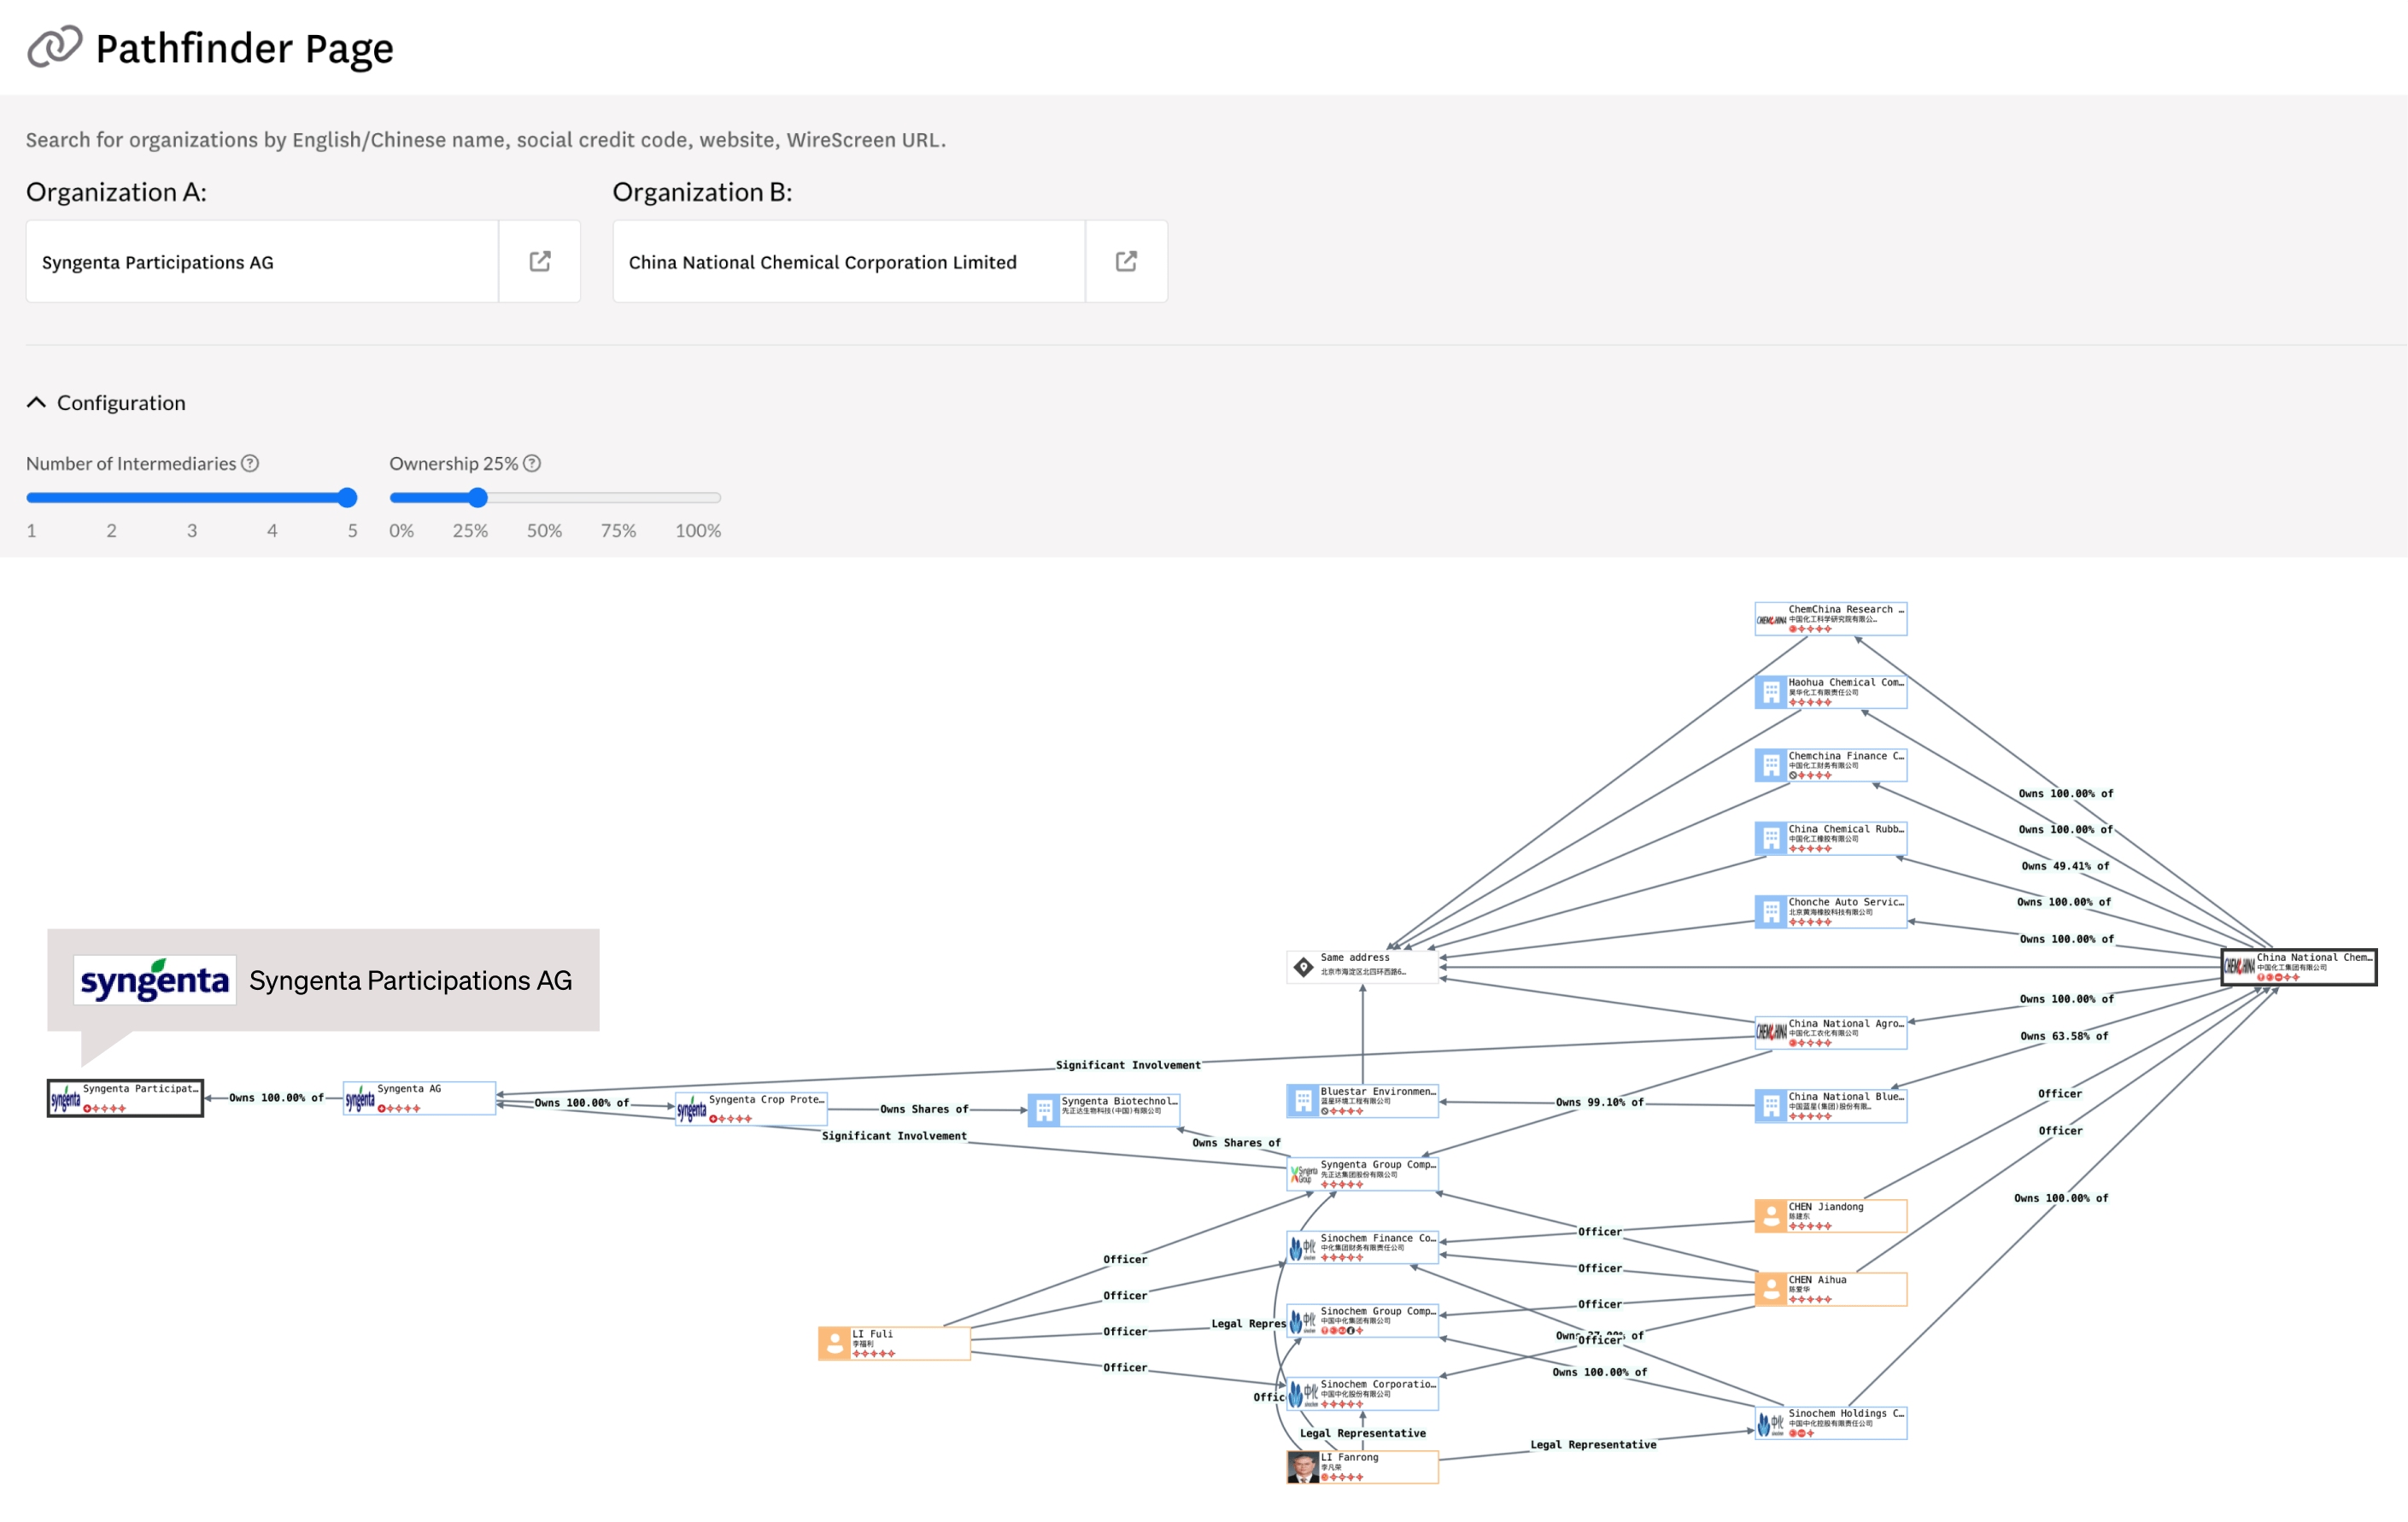The width and height of the screenshot is (2408, 1522).
Task: Click the Organization A name field
Action: [x=262, y=262]
